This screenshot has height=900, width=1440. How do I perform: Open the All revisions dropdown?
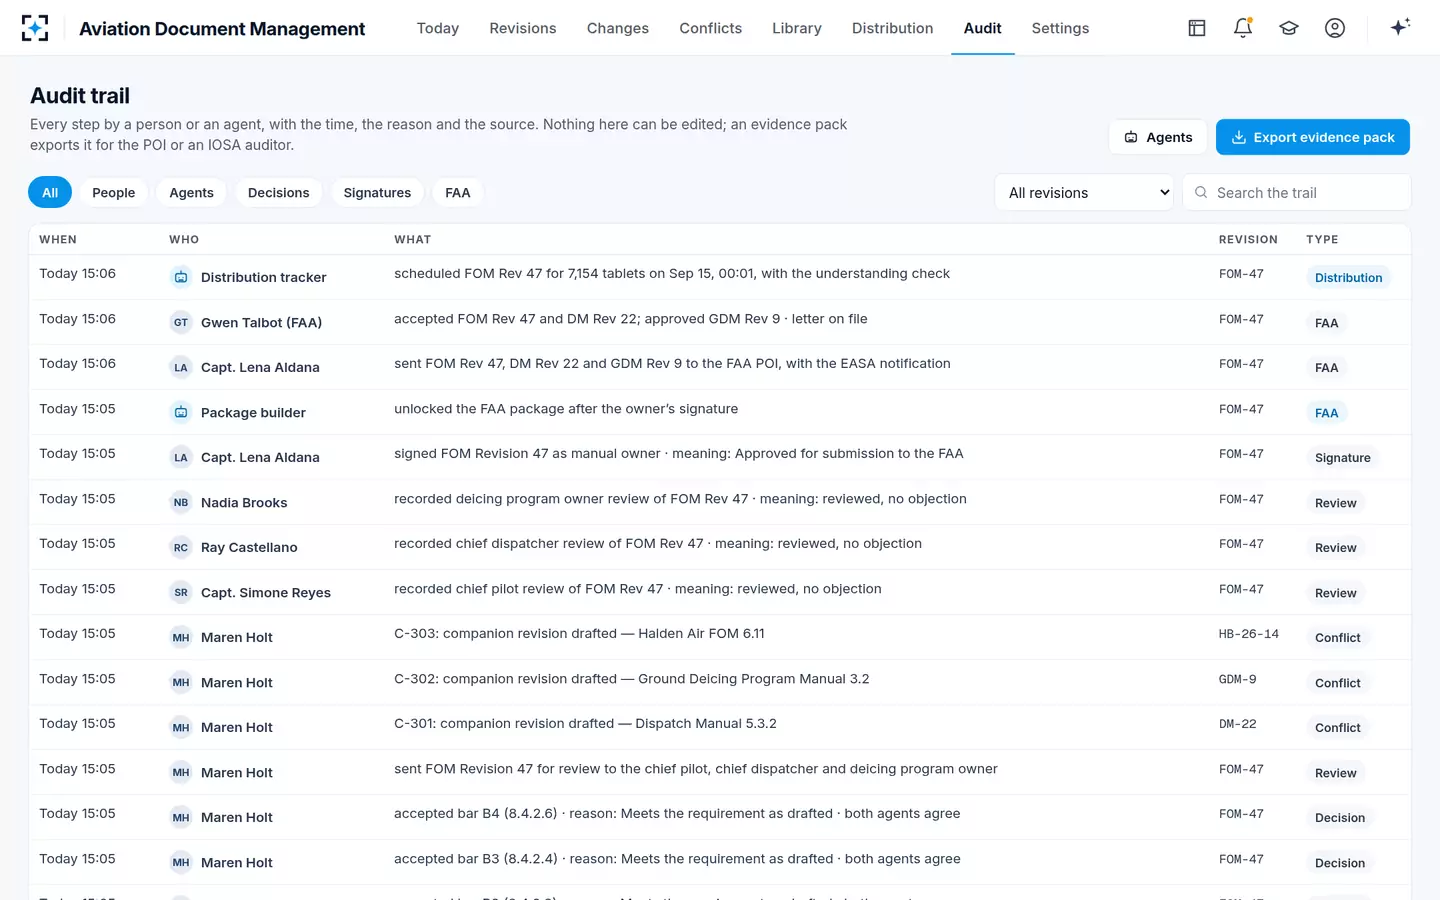[x=1085, y=192]
